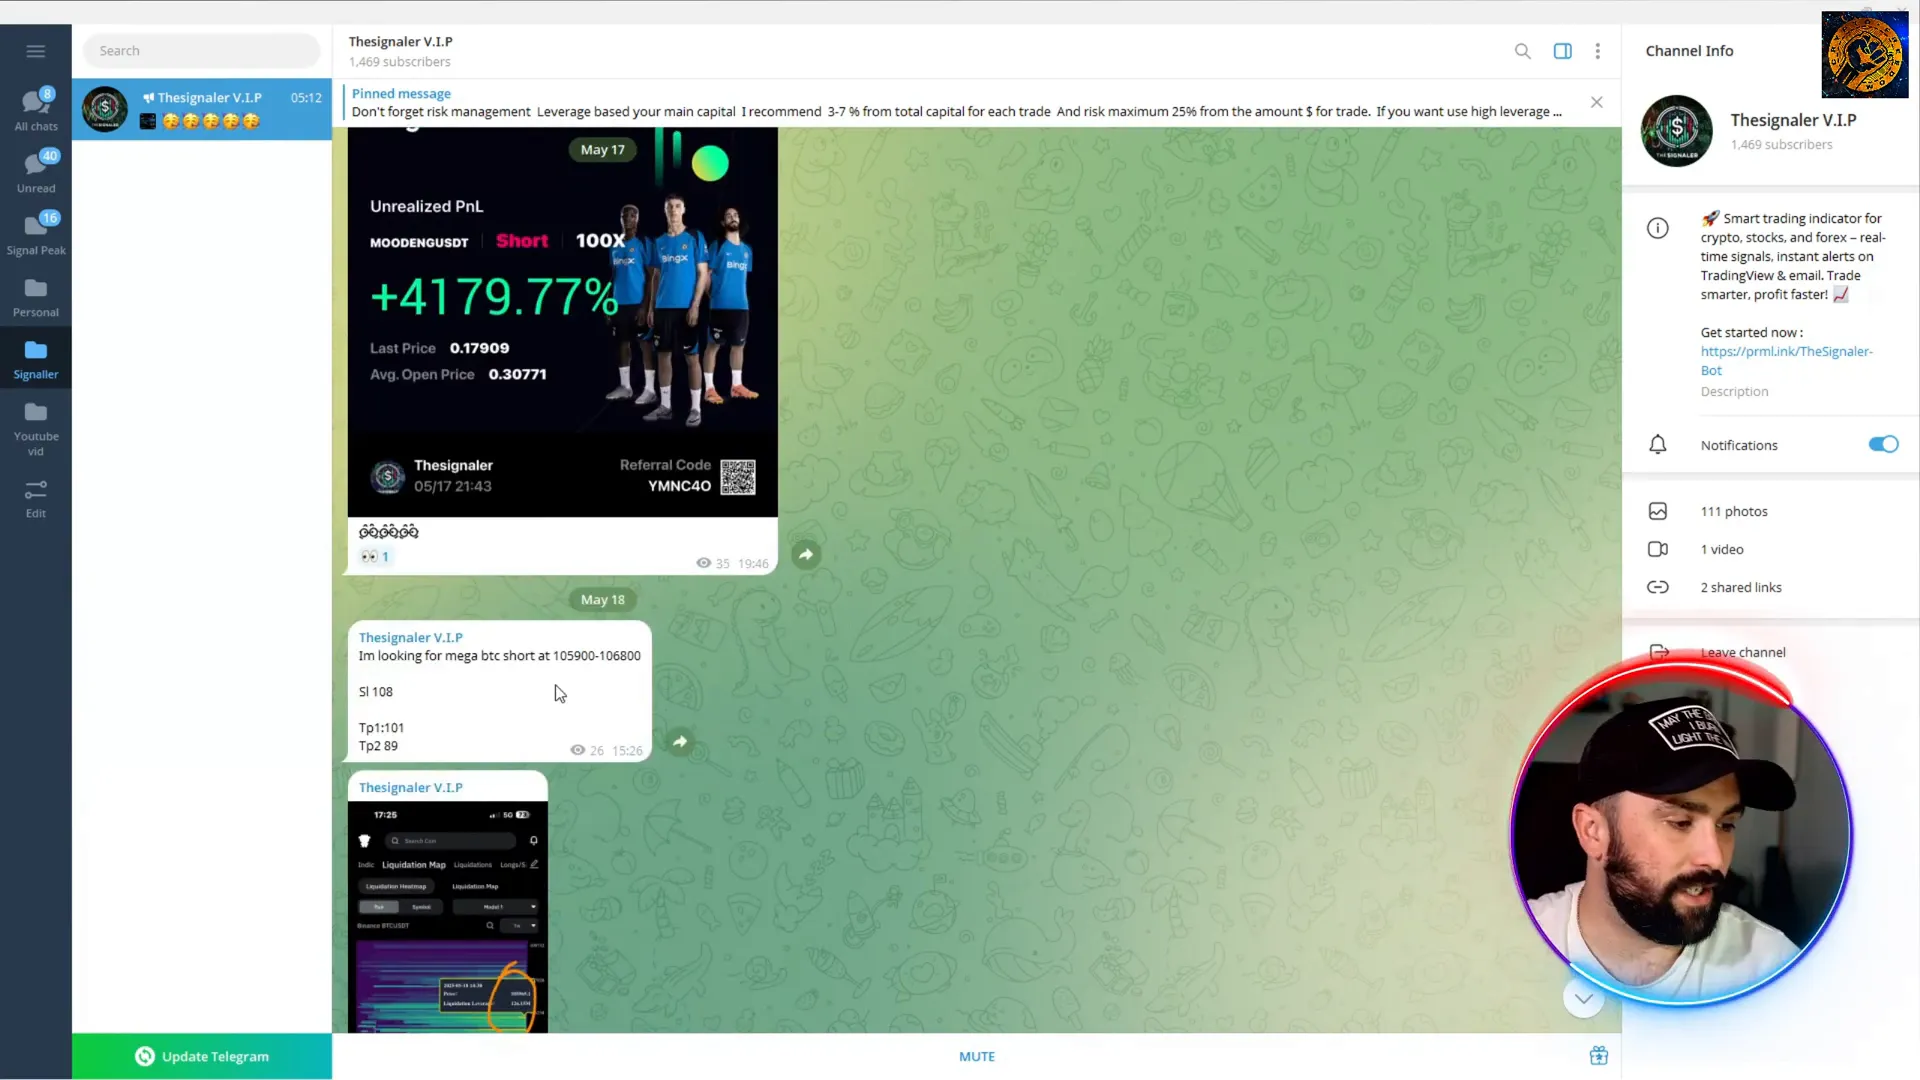Open the Youtube vid folder

pyautogui.click(x=36, y=428)
